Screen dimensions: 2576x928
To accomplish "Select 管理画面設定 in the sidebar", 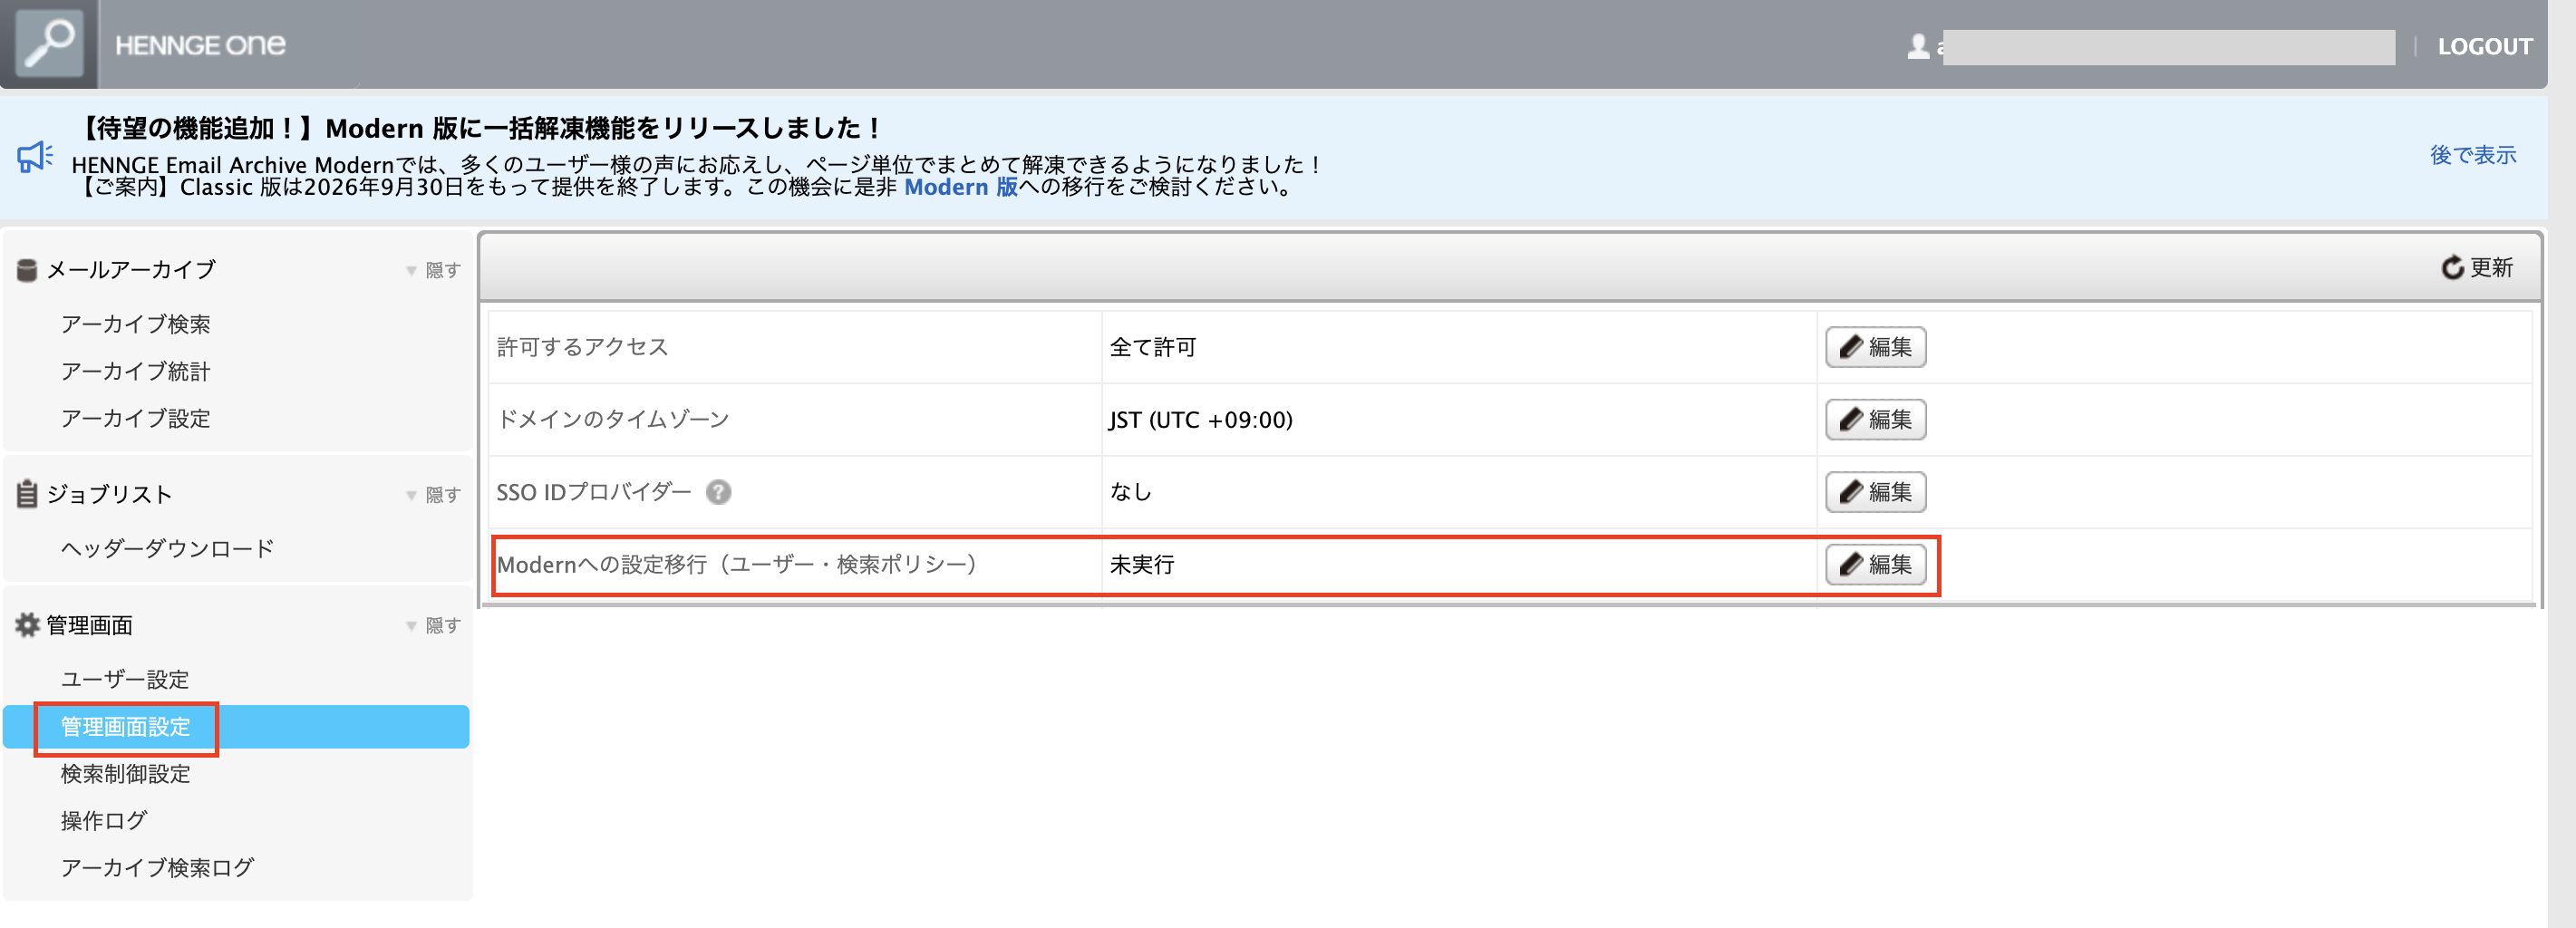I will click(236, 727).
